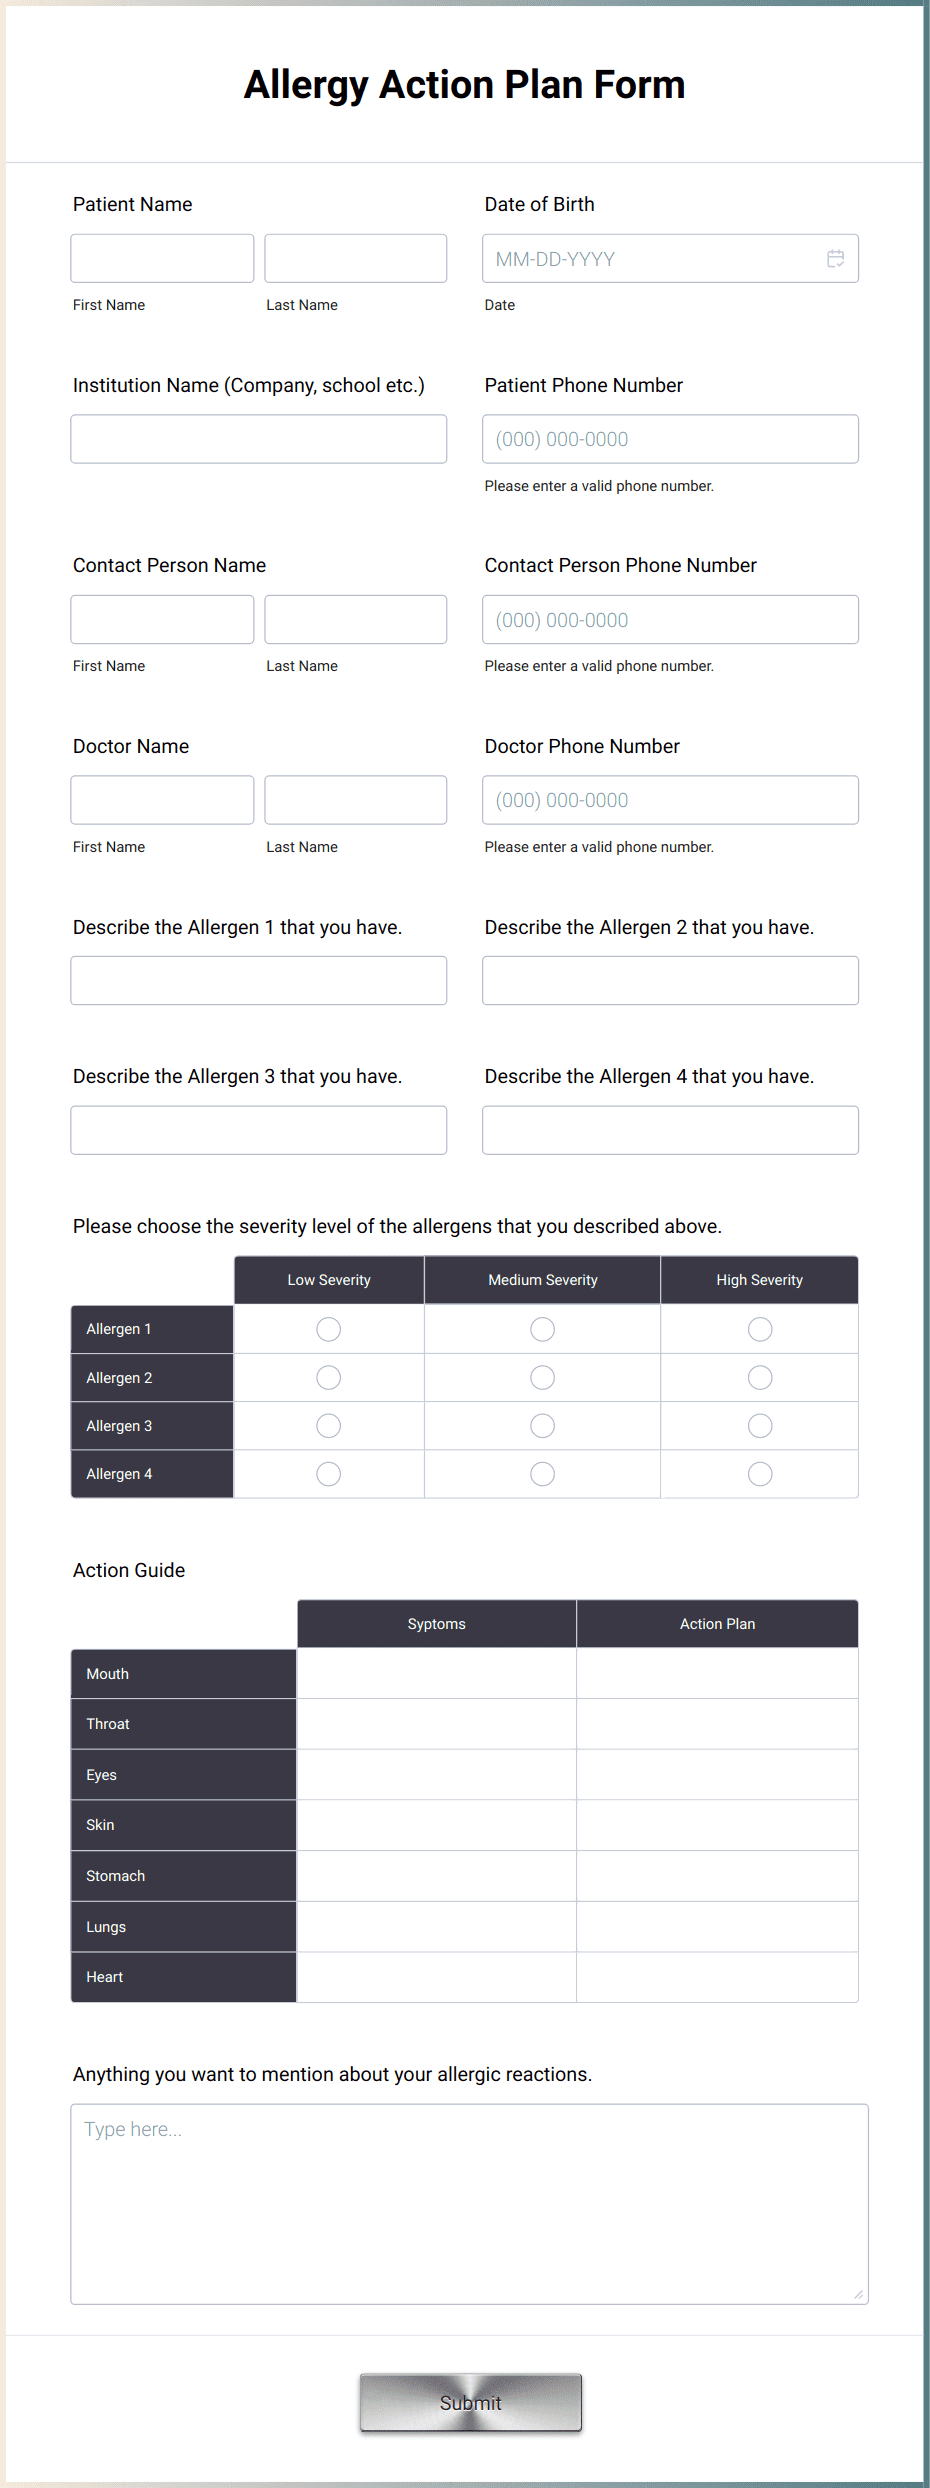The image size is (930, 2488).
Task: Select the Contact Person Phone Number input
Action: point(670,619)
